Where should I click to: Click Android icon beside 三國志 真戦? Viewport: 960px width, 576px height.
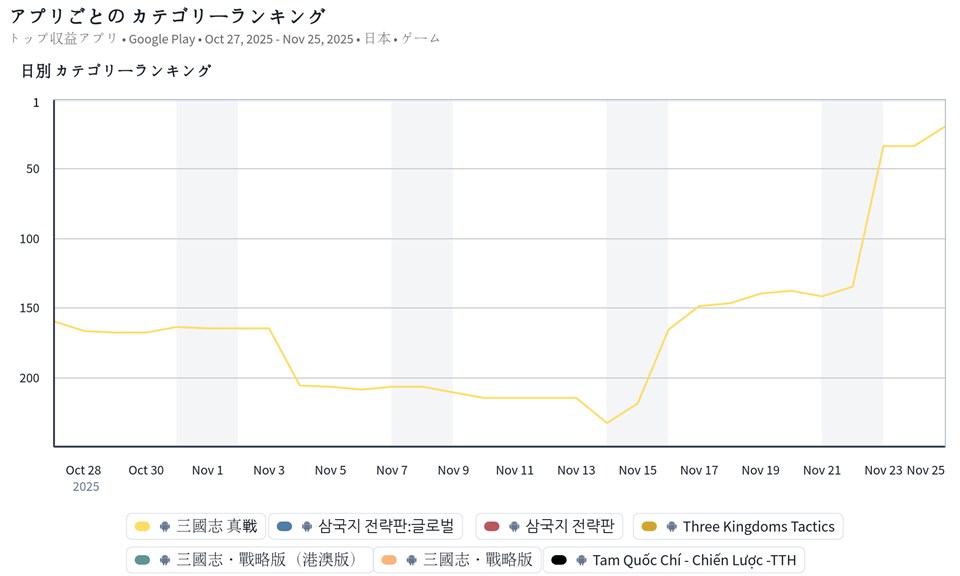[x=165, y=527]
